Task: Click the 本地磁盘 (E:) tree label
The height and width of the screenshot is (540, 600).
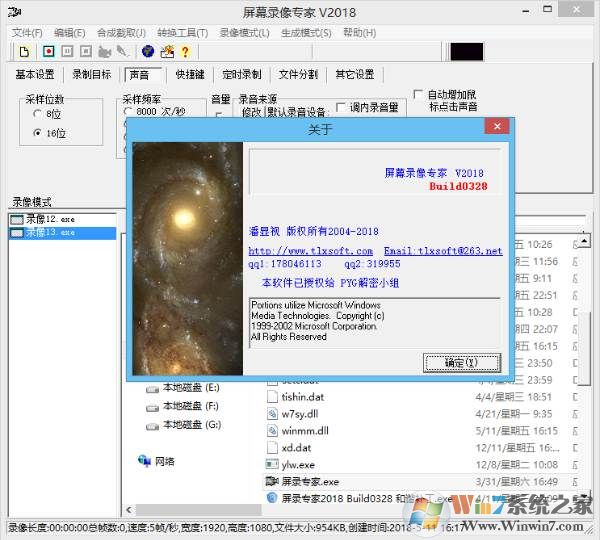Action: 191,388
